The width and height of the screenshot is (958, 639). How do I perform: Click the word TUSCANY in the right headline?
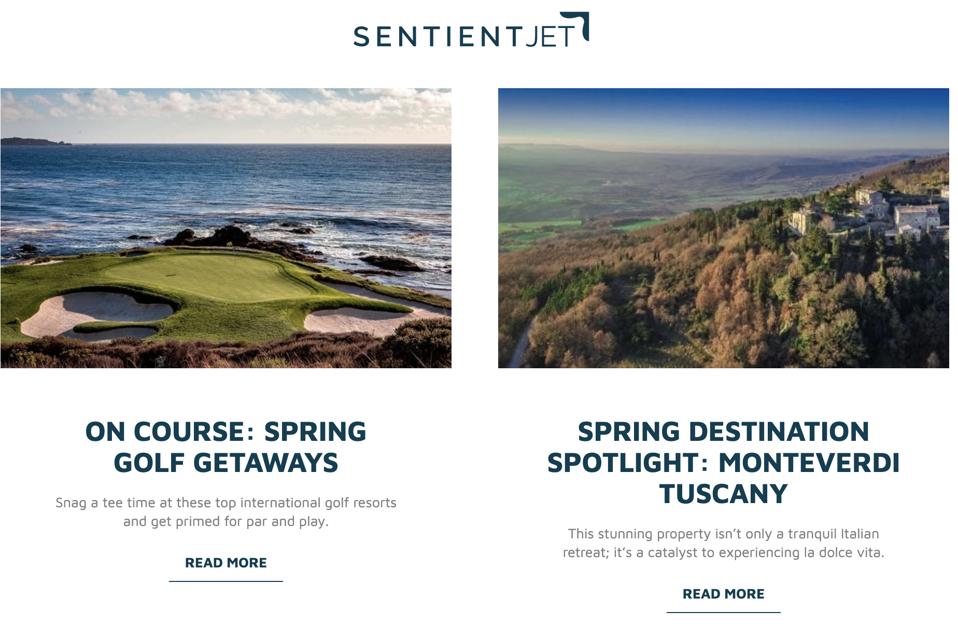[x=723, y=494]
